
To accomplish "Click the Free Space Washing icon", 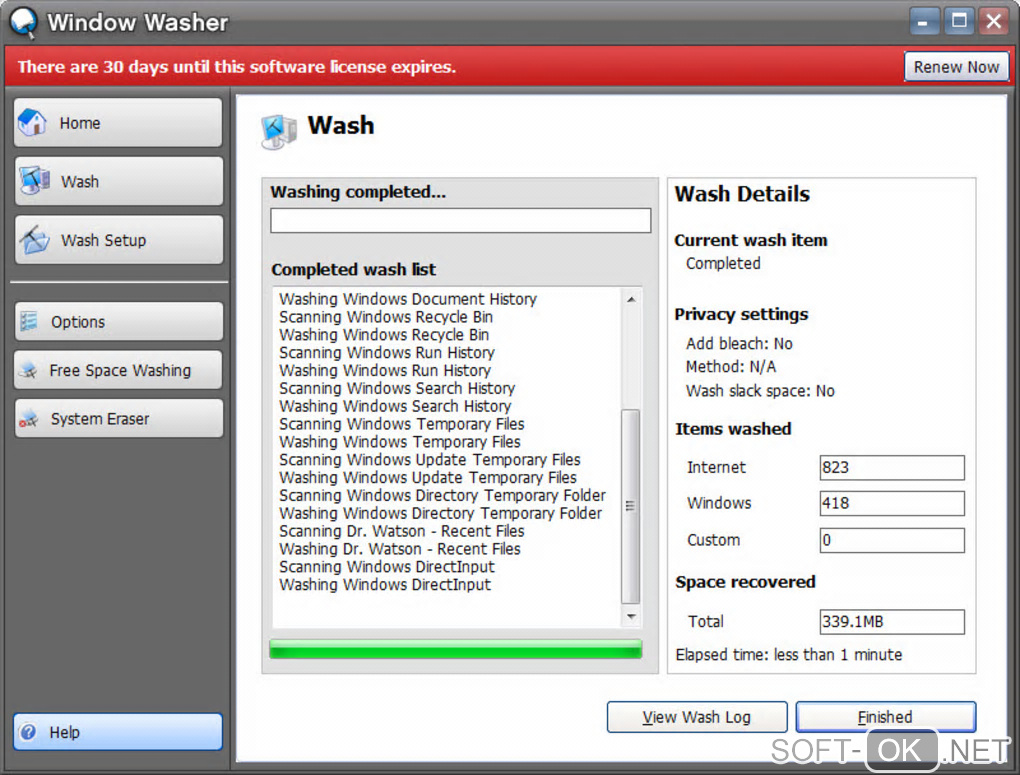I will click(x=29, y=370).
